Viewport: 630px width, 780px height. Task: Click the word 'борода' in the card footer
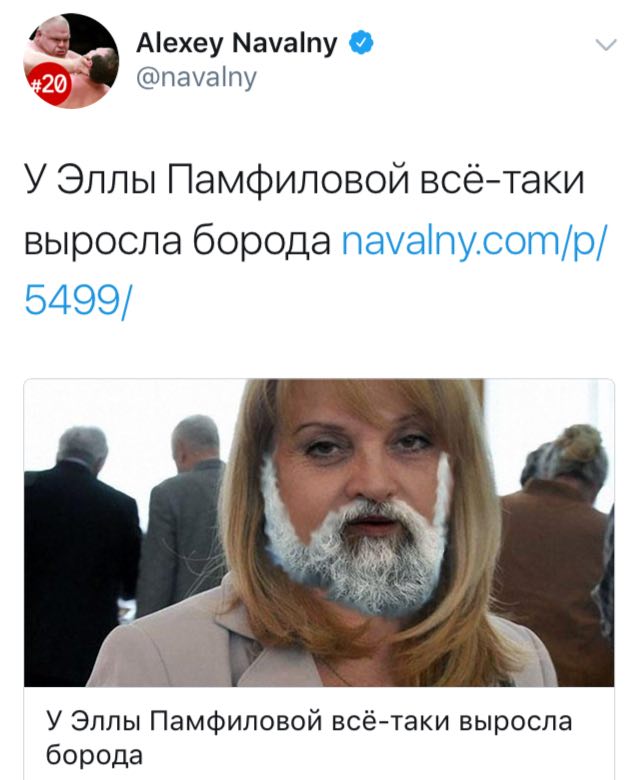click(x=94, y=755)
